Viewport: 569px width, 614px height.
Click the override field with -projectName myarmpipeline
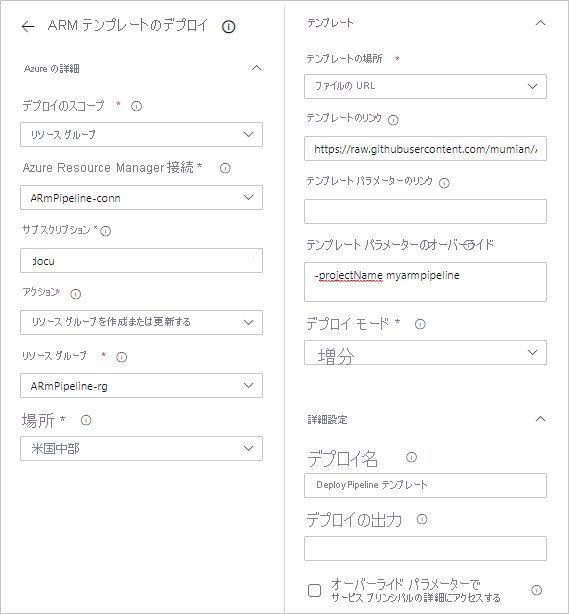[x=425, y=282]
